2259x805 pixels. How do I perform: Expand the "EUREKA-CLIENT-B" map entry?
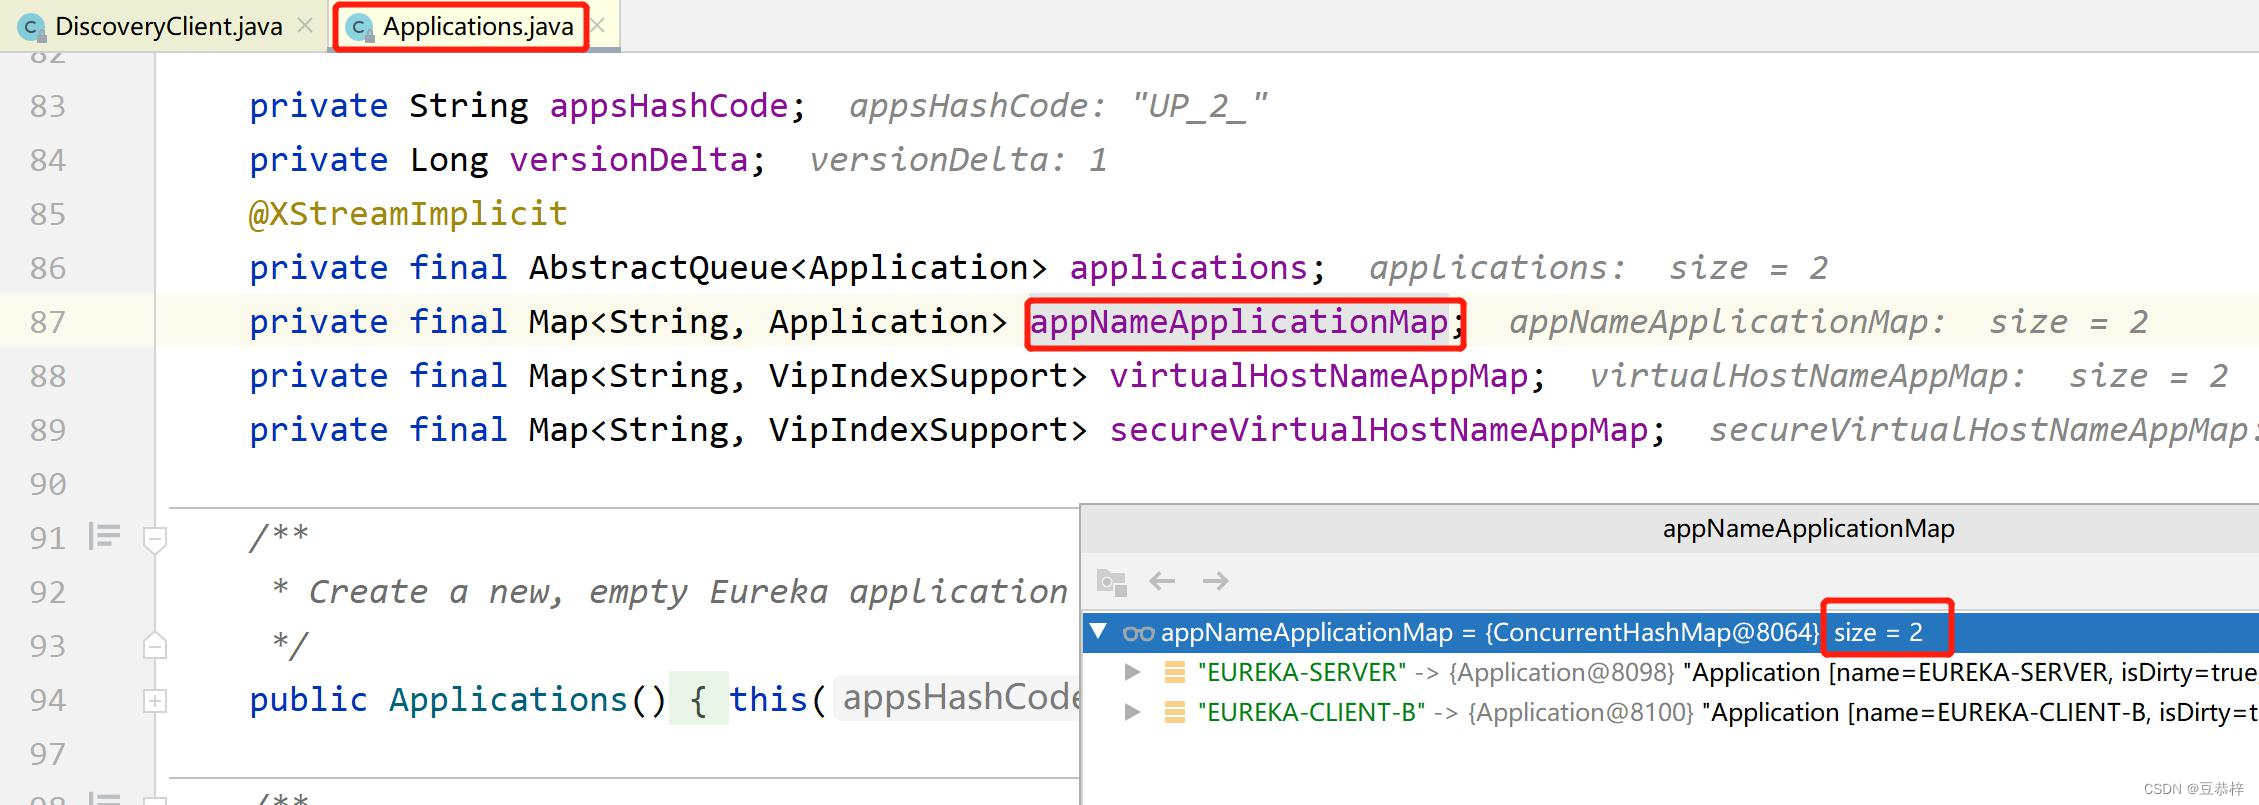point(1132,712)
